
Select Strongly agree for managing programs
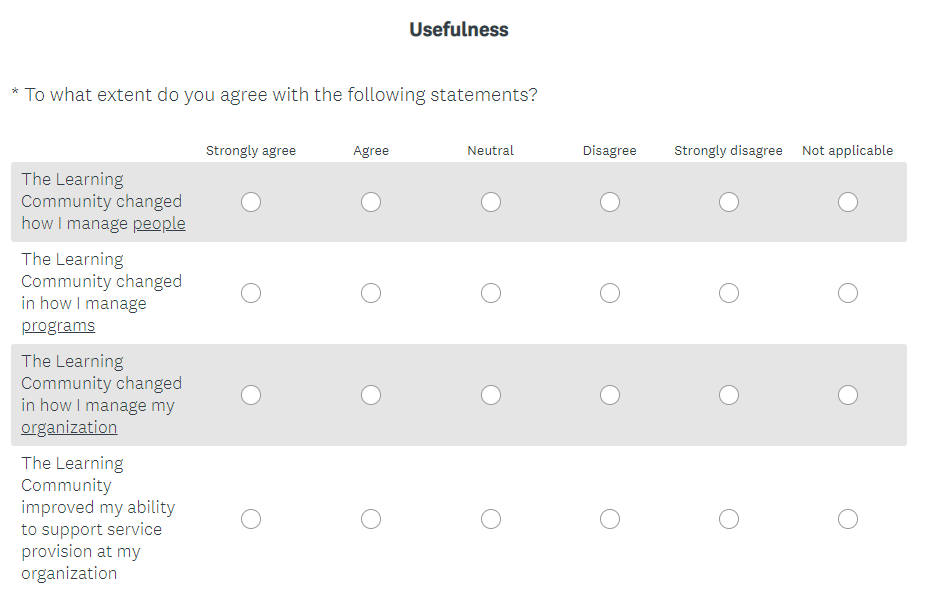click(x=251, y=293)
